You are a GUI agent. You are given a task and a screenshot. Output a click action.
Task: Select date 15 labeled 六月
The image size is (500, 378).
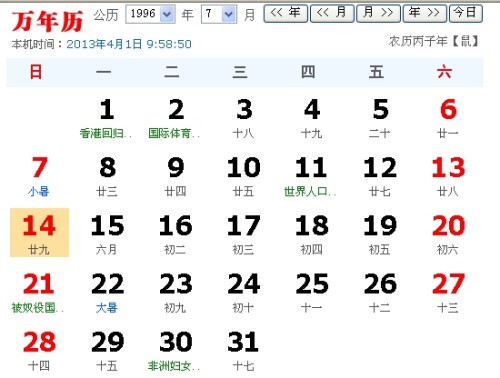(x=107, y=235)
